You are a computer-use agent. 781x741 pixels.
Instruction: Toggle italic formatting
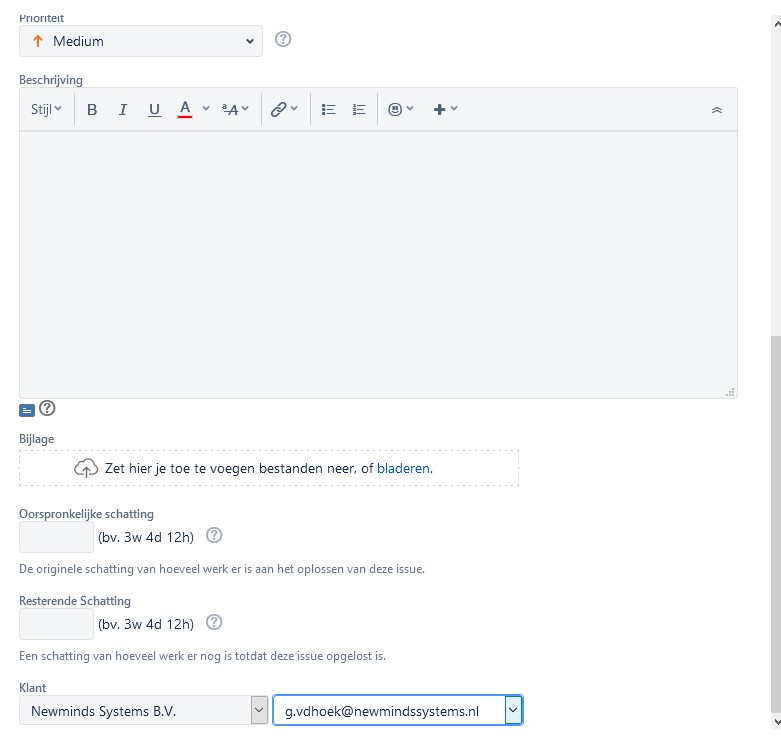coord(123,109)
